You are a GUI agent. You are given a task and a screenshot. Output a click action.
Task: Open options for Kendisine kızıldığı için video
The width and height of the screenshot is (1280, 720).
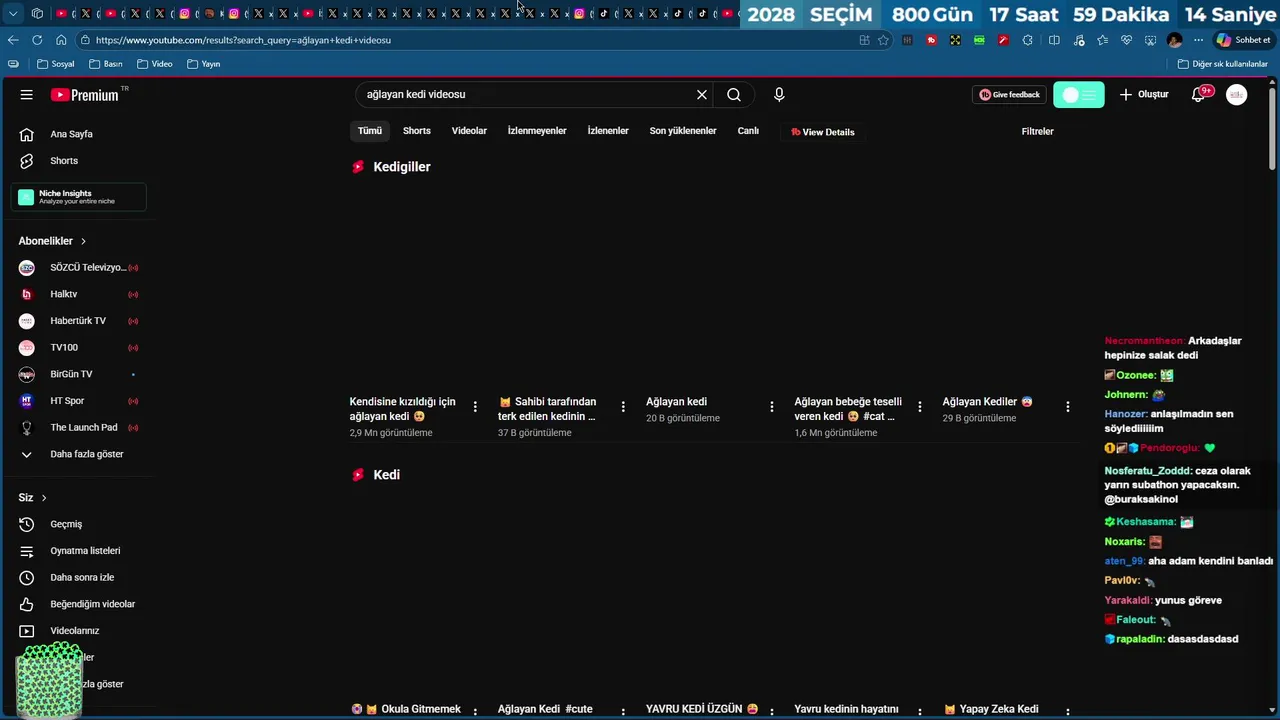pos(475,407)
